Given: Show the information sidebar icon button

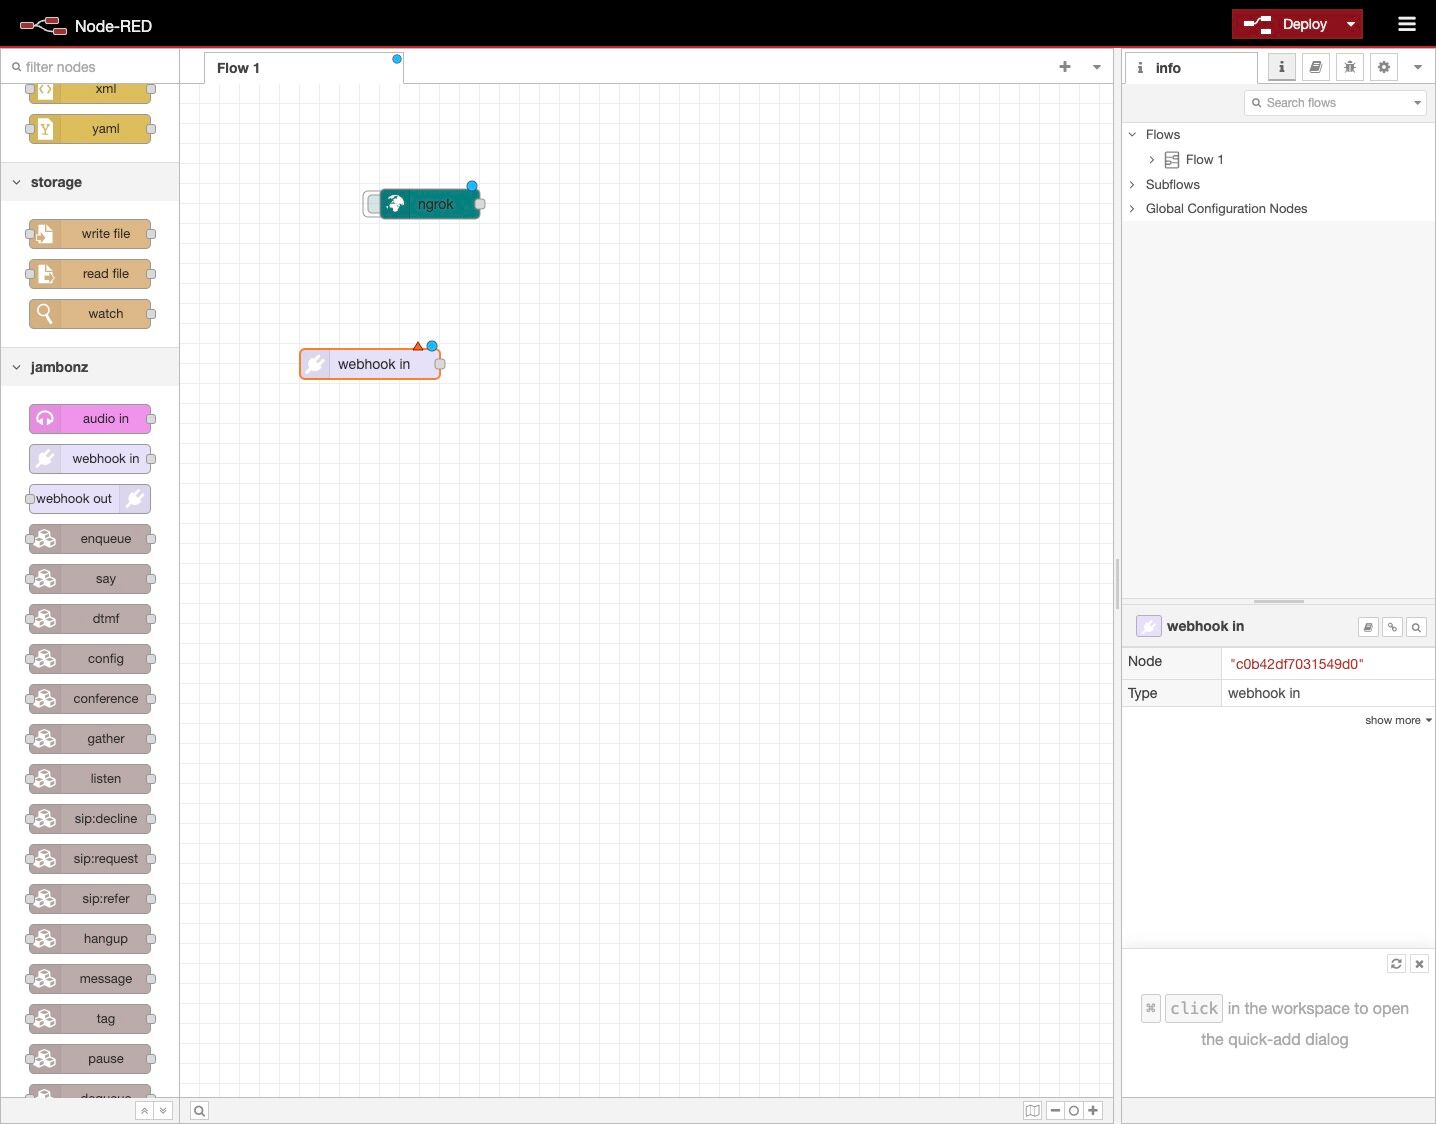Looking at the screenshot, I should (x=1281, y=67).
